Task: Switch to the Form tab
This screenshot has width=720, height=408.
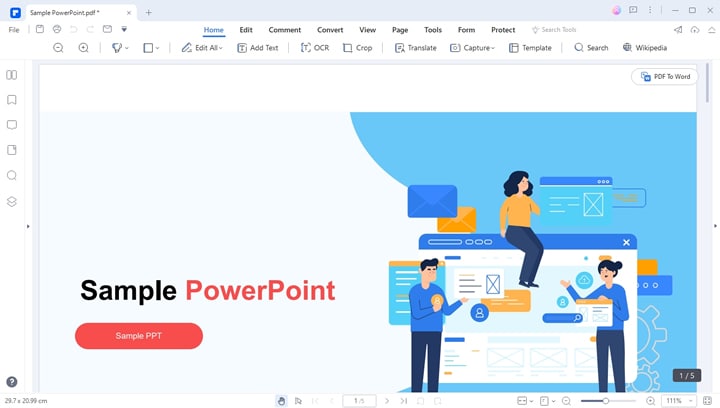Action: pyautogui.click(x=466, y=30)
